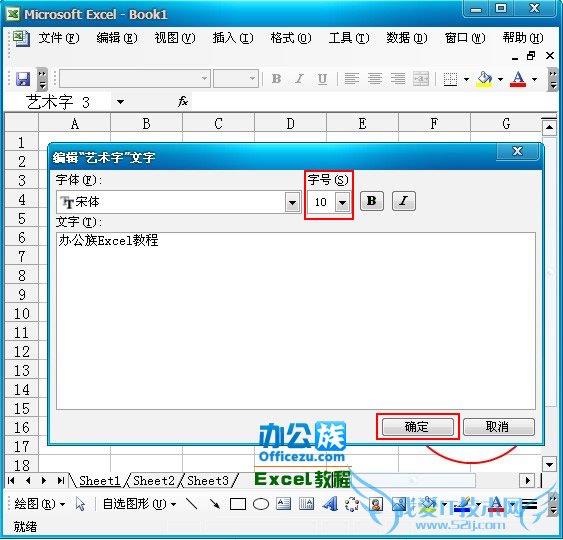
Task: Toggle Italic in the WordArt dialog
Action: pos(404,201)
